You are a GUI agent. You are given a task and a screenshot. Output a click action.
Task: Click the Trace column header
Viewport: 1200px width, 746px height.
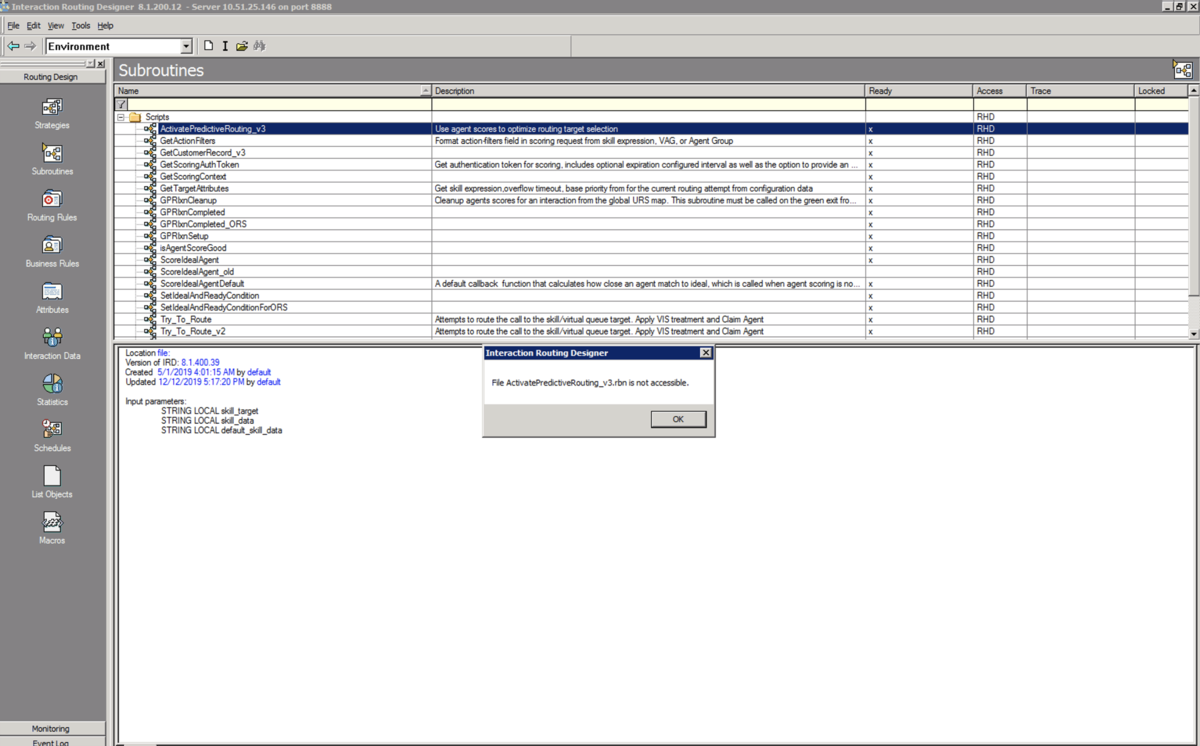[x=1080, y=91]
